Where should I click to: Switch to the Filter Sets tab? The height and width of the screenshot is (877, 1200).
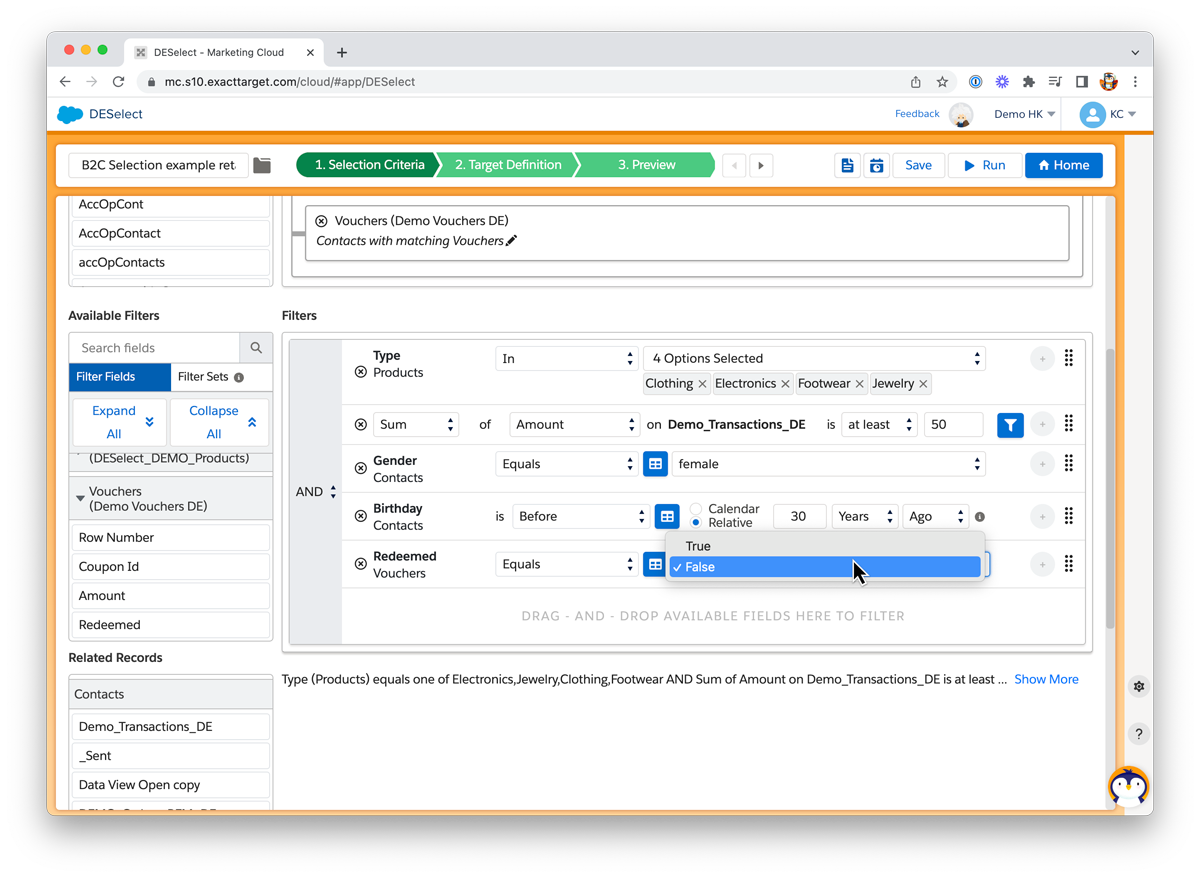(209, 377)
